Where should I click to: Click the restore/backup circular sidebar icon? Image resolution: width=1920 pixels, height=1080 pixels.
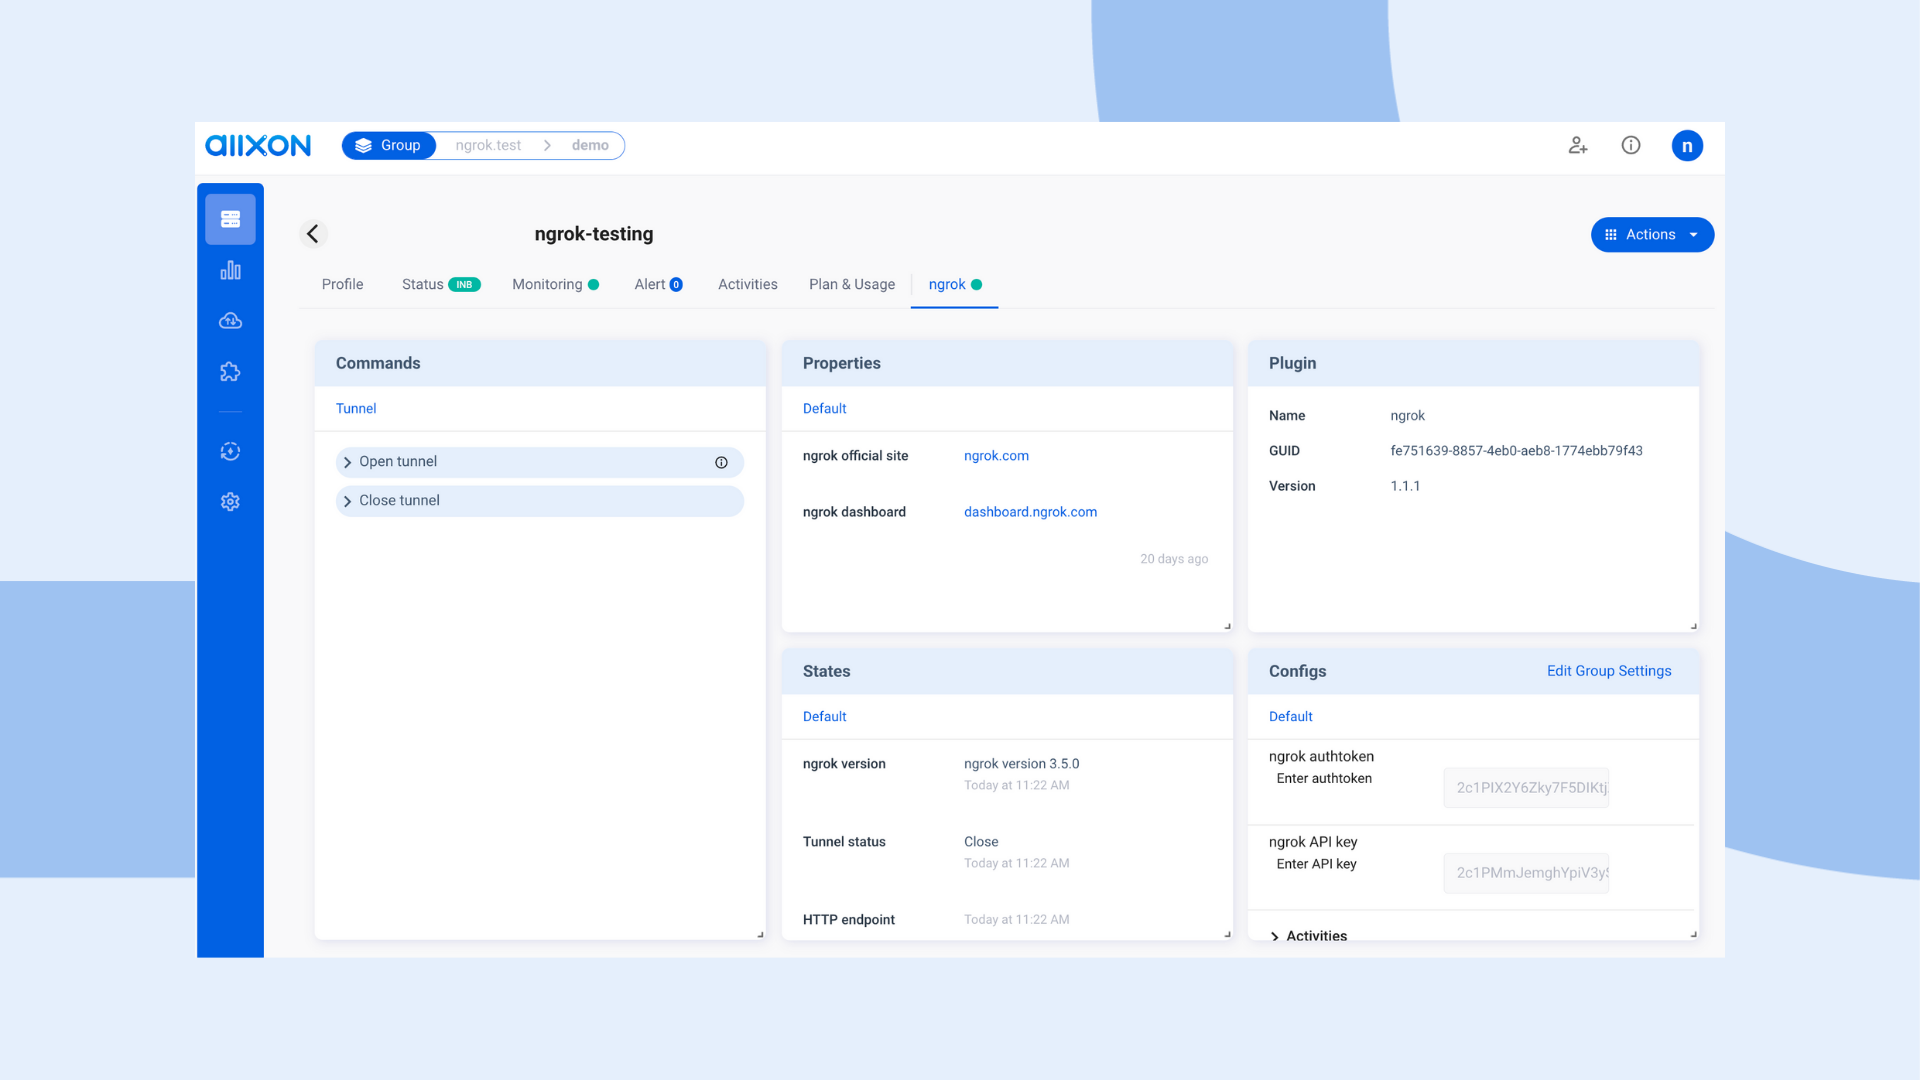click(x=230, y=452)
